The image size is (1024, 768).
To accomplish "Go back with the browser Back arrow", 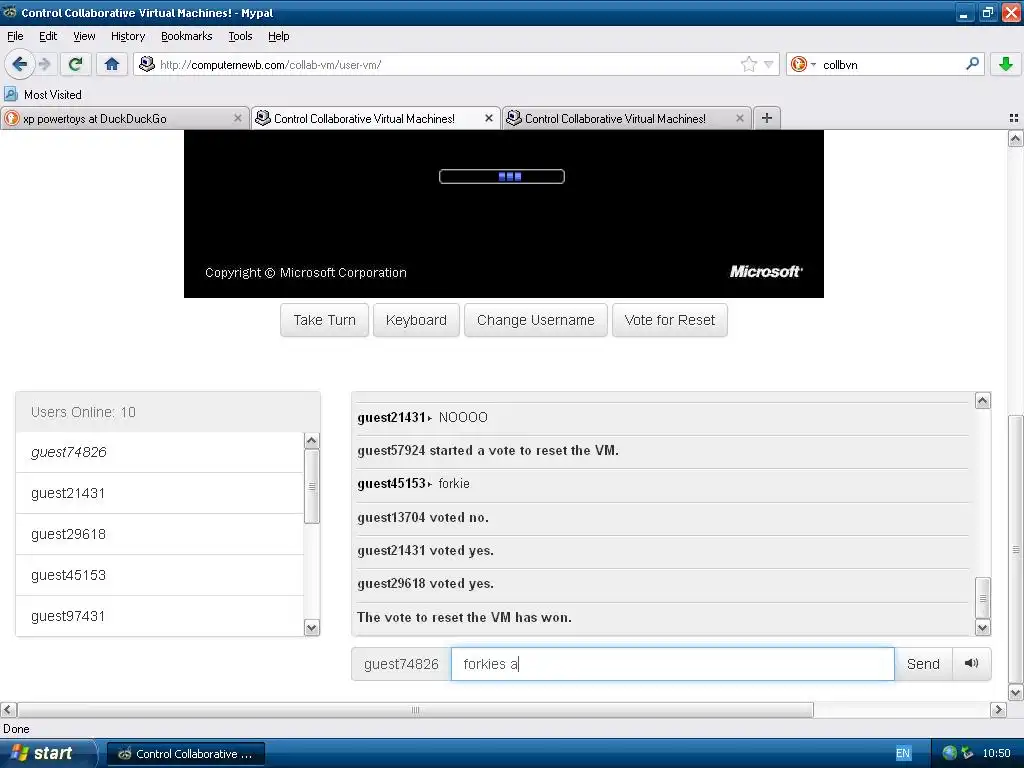I will click(x=19, y=64).
